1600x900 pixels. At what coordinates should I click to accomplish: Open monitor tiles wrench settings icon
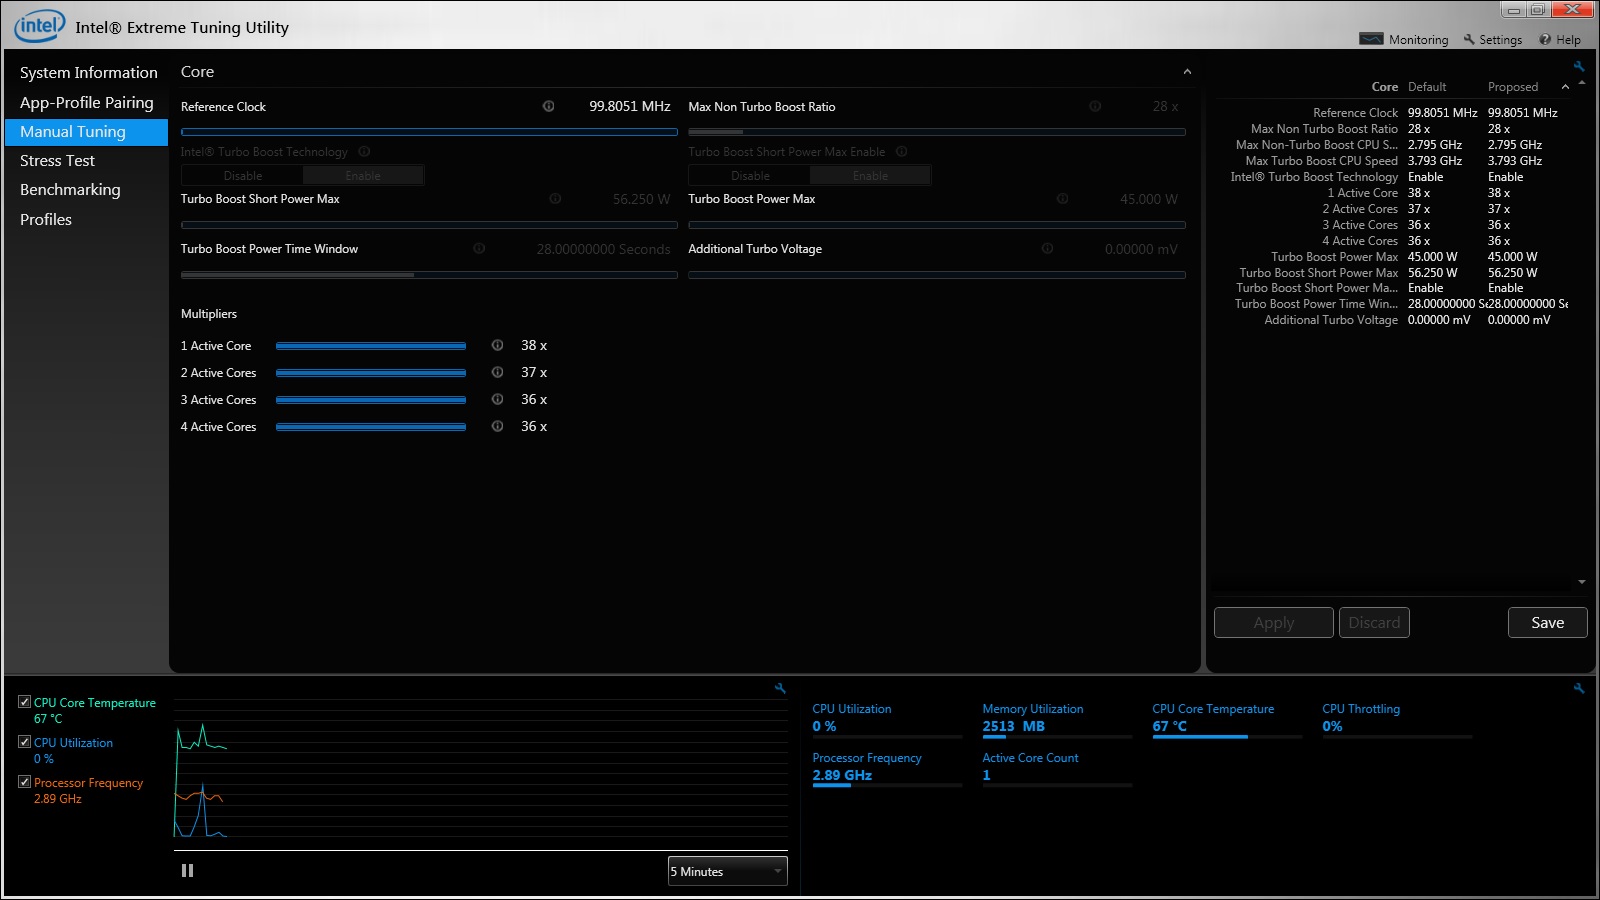[1579, 688]
